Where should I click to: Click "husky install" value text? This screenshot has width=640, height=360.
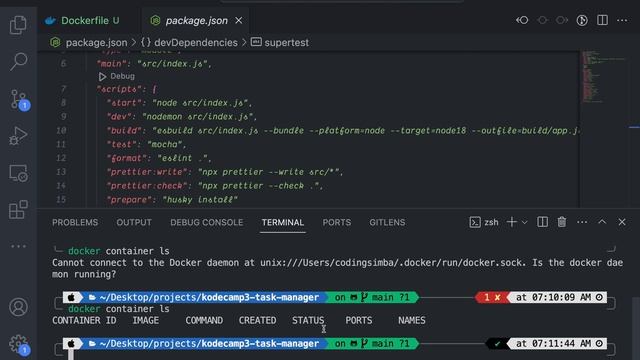point(200,200)
